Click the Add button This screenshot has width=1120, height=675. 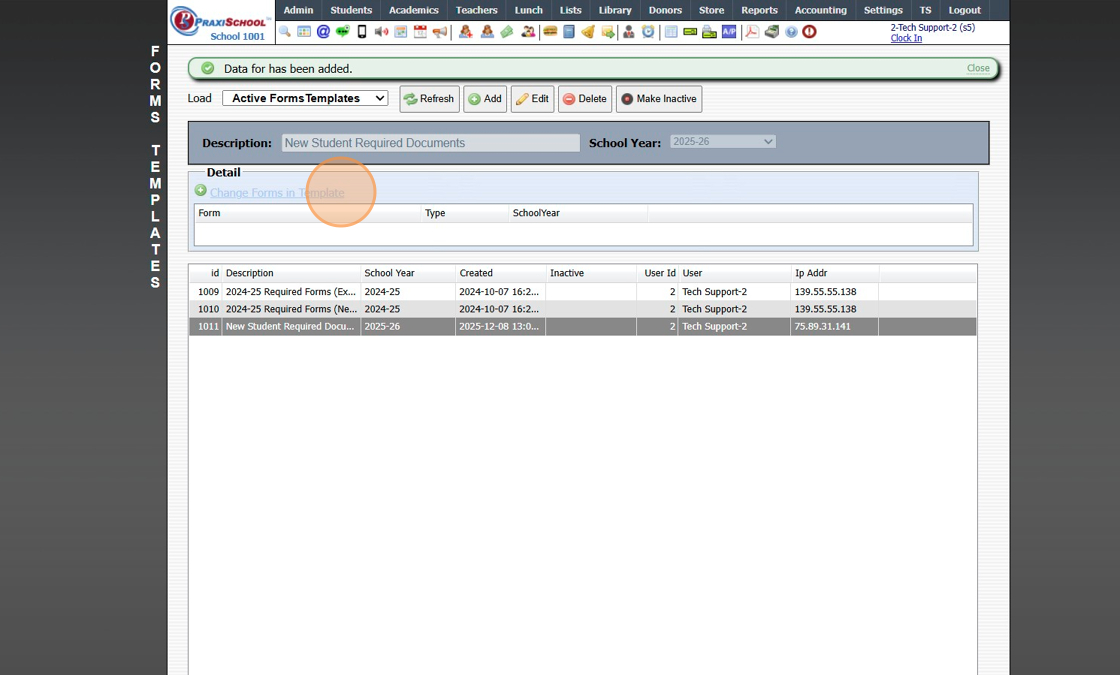[485, 99]
